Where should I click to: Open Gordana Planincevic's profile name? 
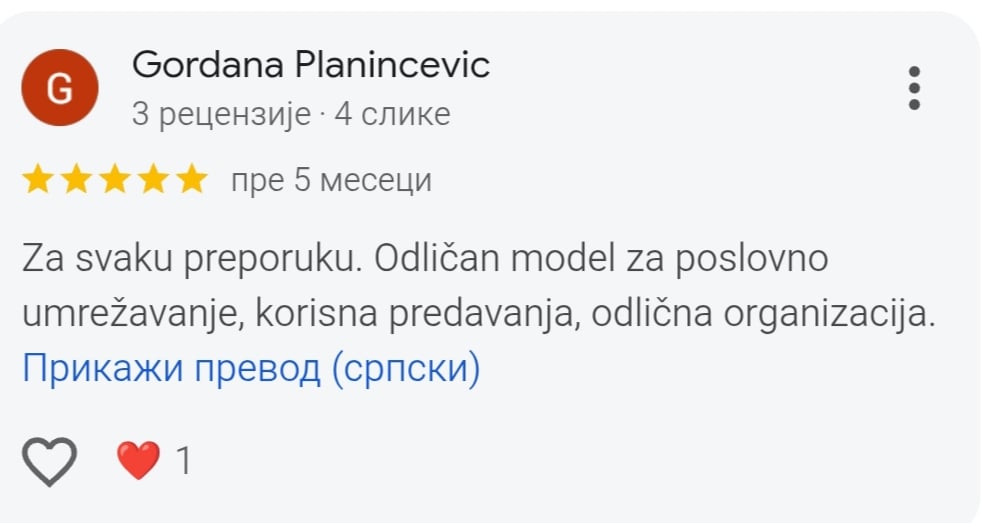coord(311,66)
